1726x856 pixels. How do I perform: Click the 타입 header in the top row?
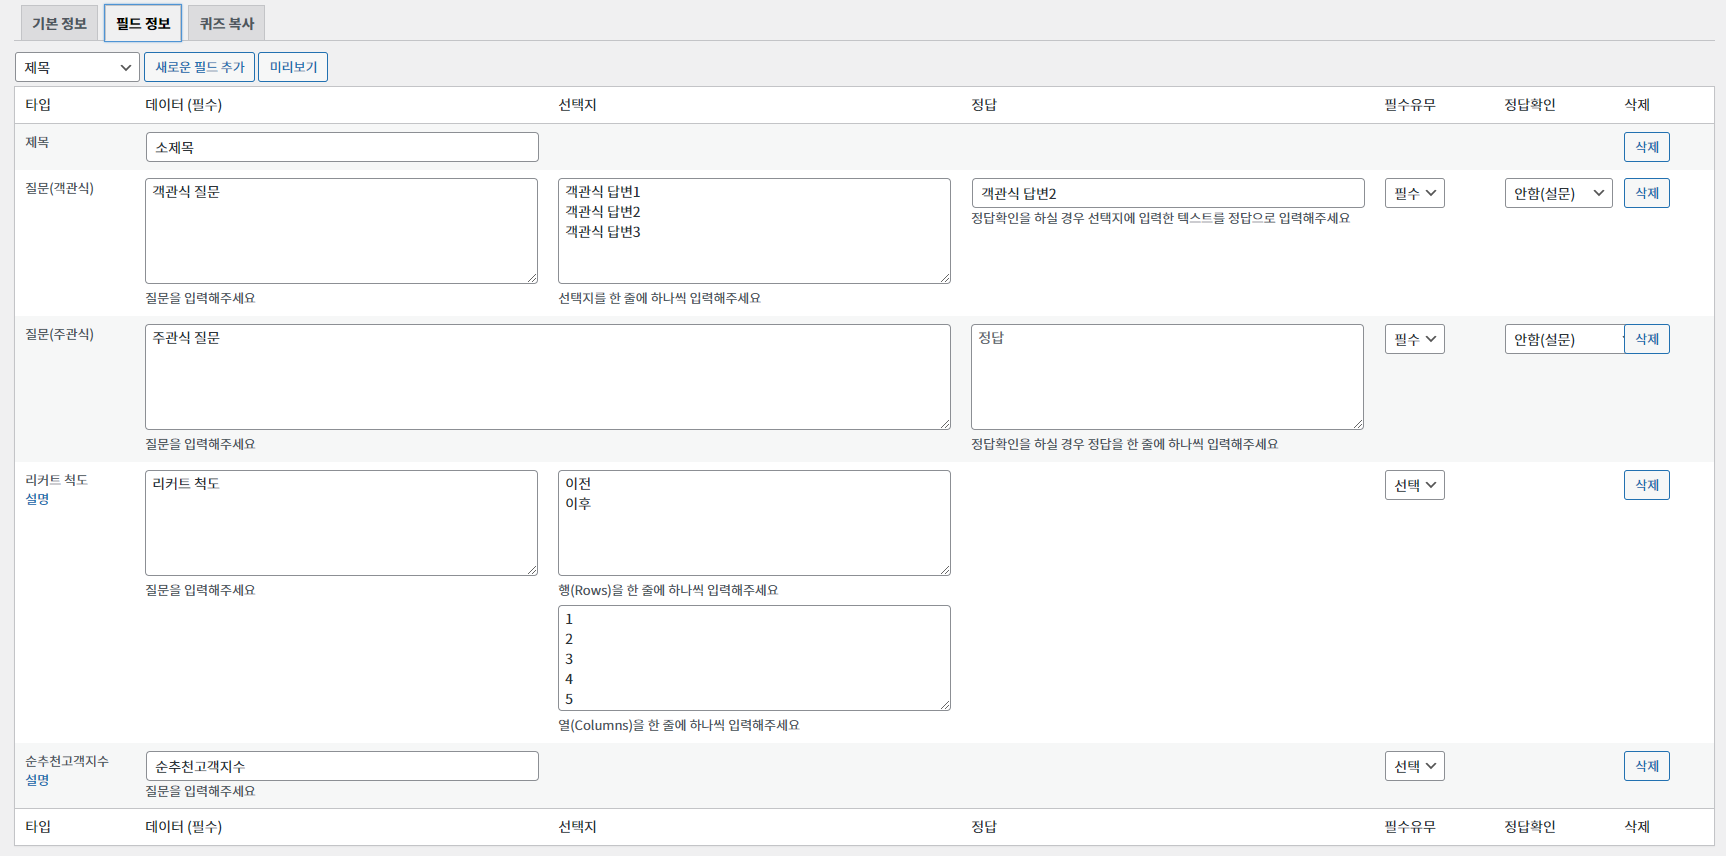click(x=38, y=105)
